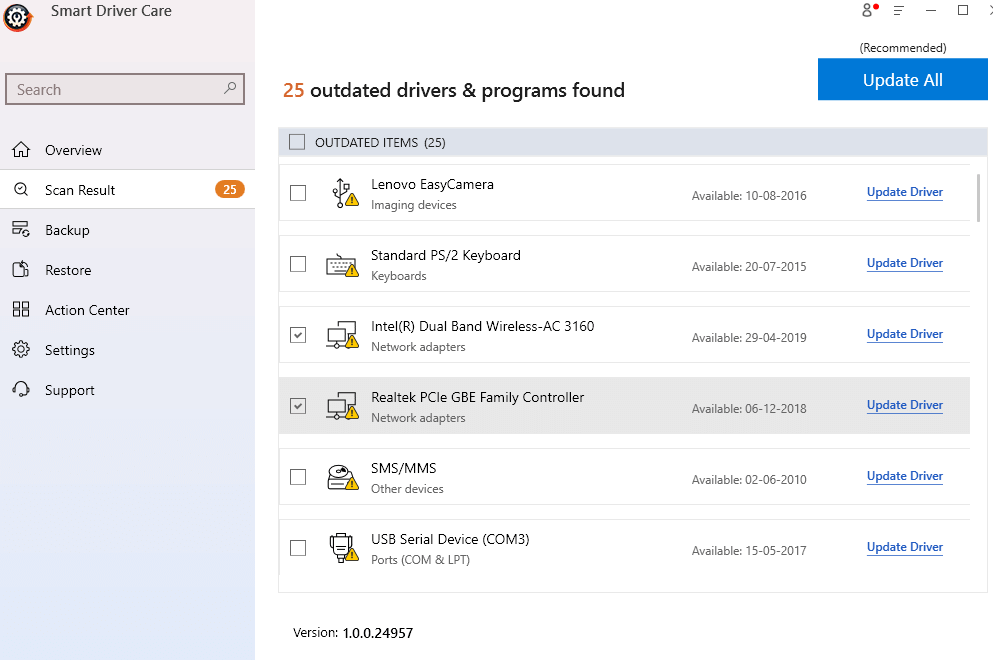Uncheck the Realtek PCIe GBE Family Controller
993x660 pixels.
tap(297, 406)
